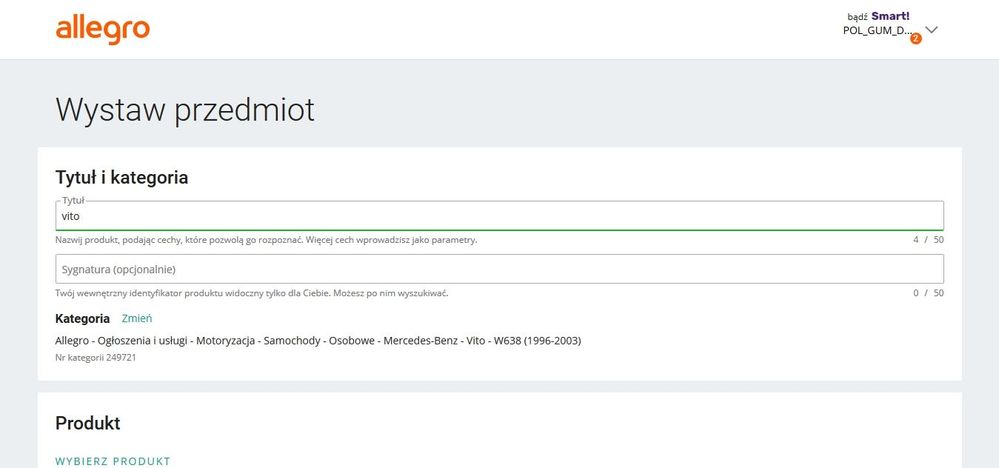
Task: Click the title character counter 4 / 50
Action: (928, 240)
